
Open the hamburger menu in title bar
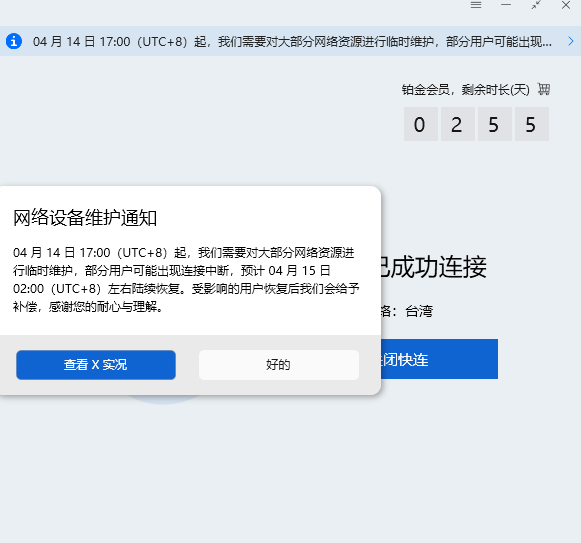point(476,5)
